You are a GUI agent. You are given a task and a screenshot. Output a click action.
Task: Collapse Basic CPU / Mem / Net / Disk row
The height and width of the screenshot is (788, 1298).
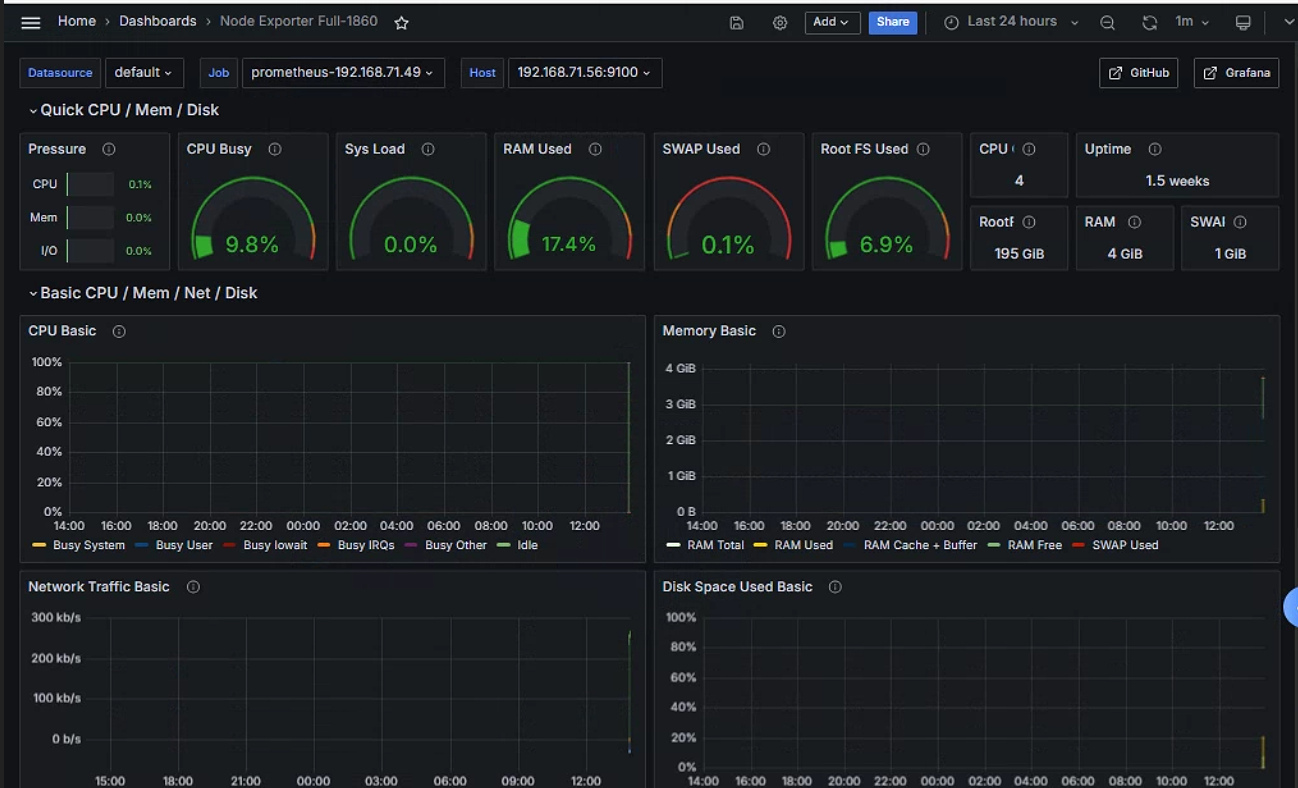point(144,293)
